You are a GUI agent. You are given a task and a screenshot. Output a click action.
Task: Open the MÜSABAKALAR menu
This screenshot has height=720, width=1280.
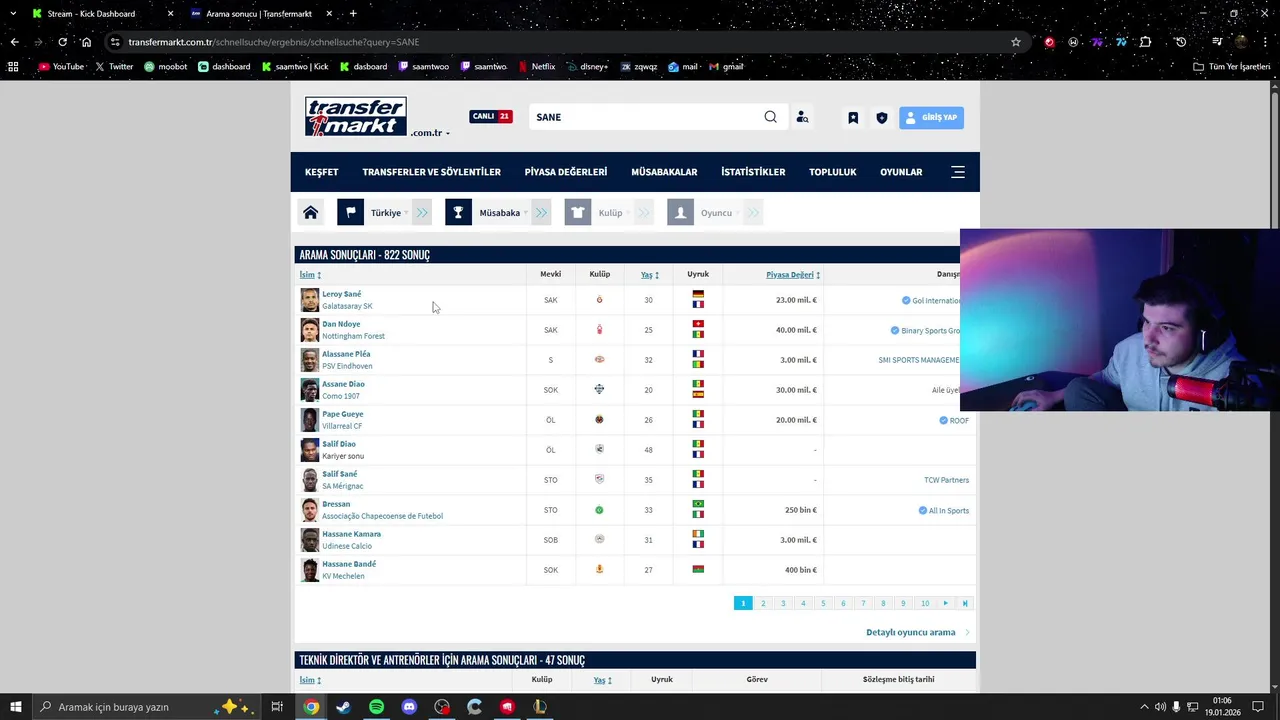(664, 172)
